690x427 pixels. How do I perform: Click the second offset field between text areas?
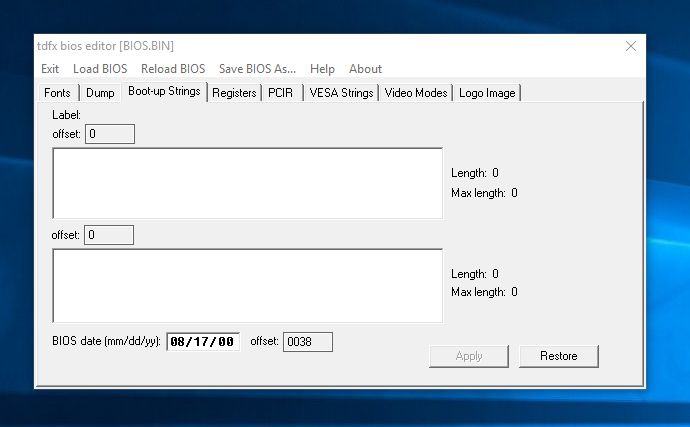(109, 235)
